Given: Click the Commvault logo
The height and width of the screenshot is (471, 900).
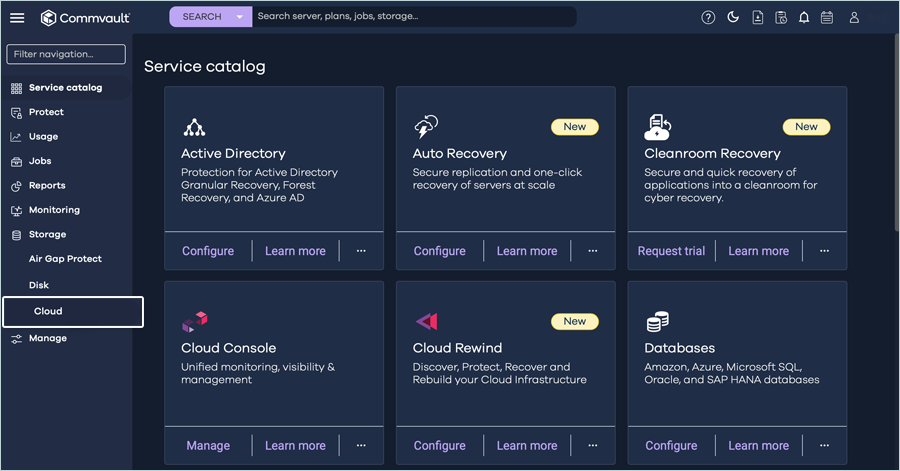Looking at the screenshot, I should tap(92, 17).
